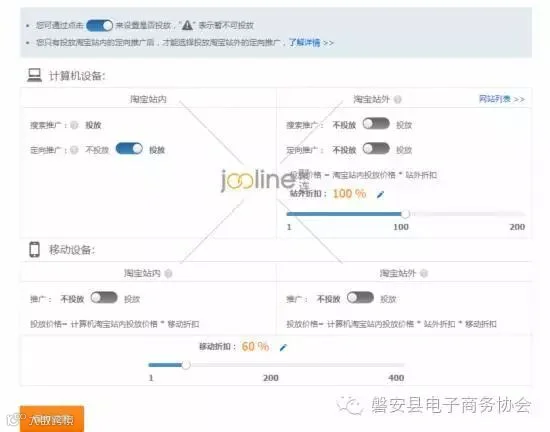
Task: Click the 移动折扣 slider handle
Action: pyautogui.click(x=186, y=365)
